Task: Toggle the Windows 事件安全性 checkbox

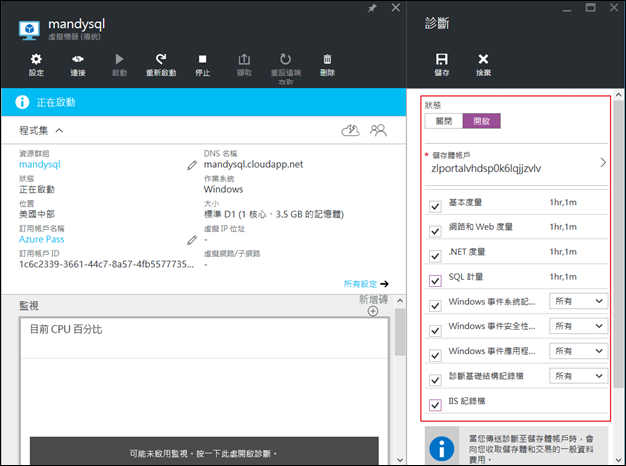Action: pyautogui.click(x=435, y=330)
